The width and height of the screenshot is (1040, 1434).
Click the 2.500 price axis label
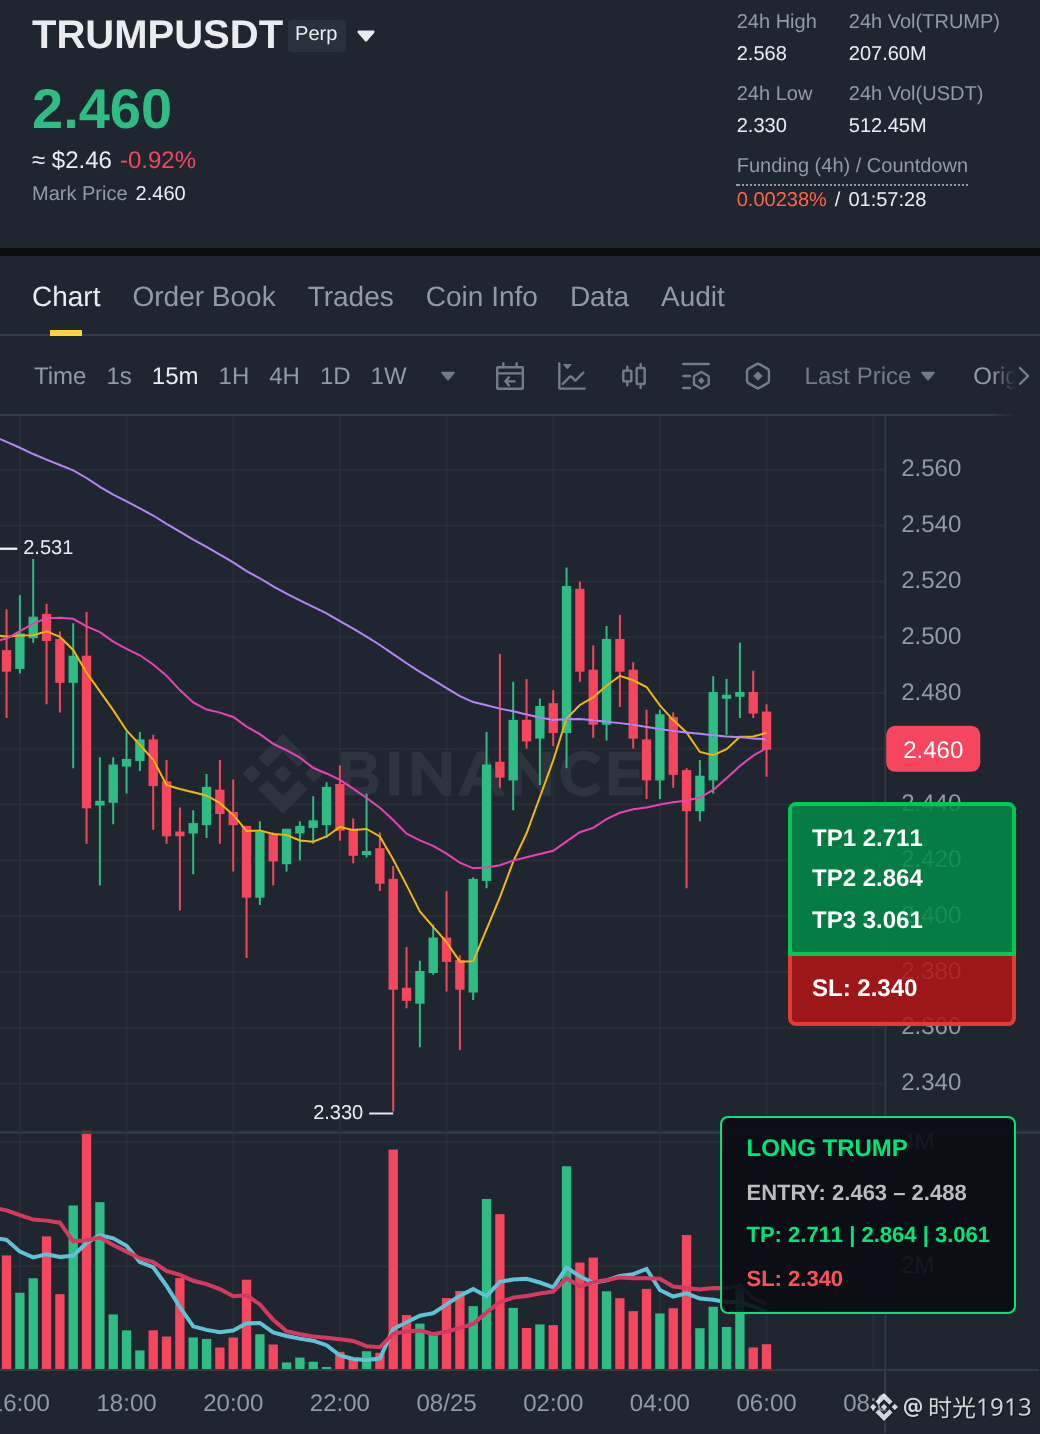pos(931,636)
